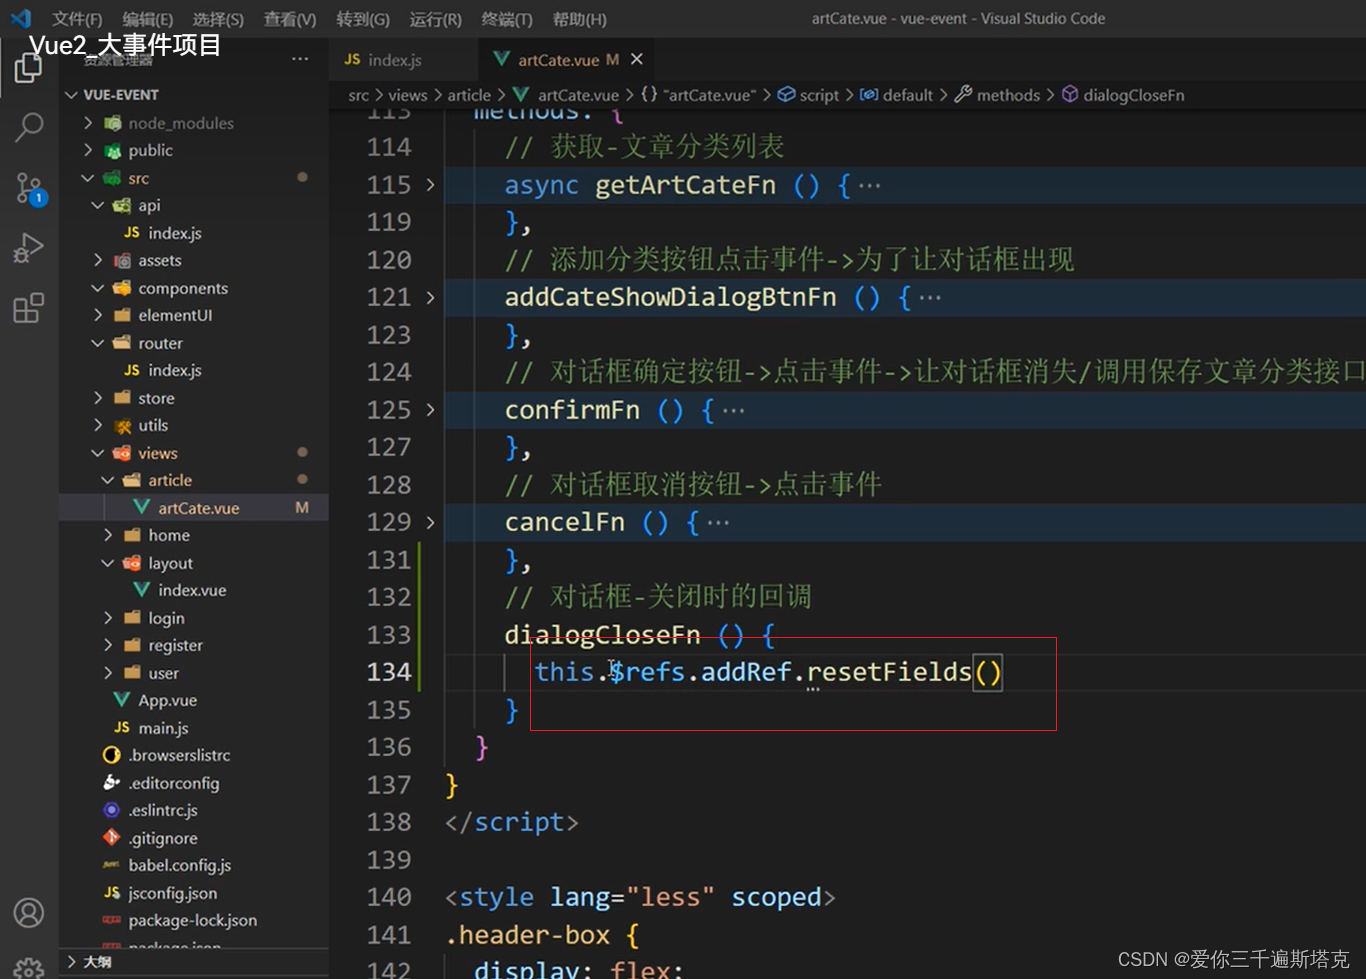This screenshot has height=979, width=1366.
Task: Open the 帮助(H) menu
Action: pyautogui.click(x=580, y=19)
